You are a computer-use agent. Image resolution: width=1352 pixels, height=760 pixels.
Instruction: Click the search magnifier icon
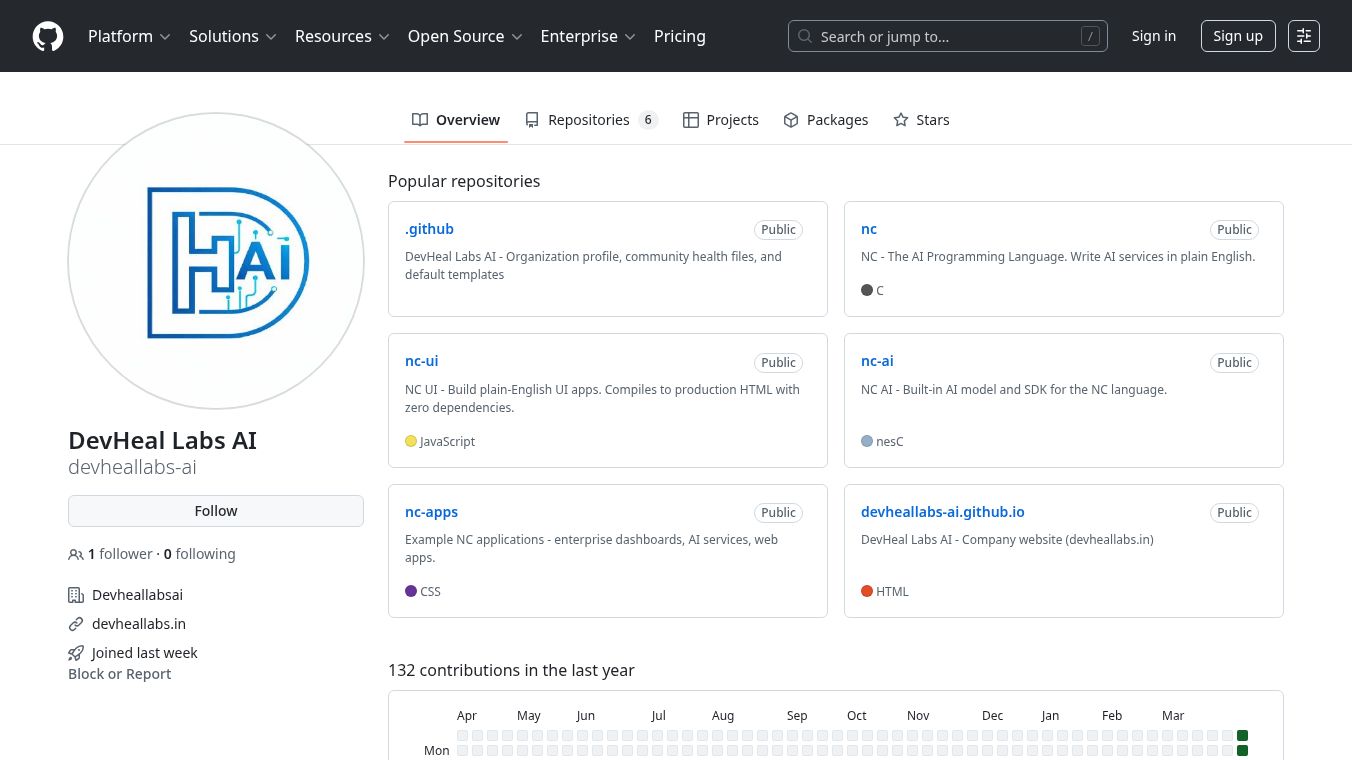pyautogui.click(x=805, y=36)
